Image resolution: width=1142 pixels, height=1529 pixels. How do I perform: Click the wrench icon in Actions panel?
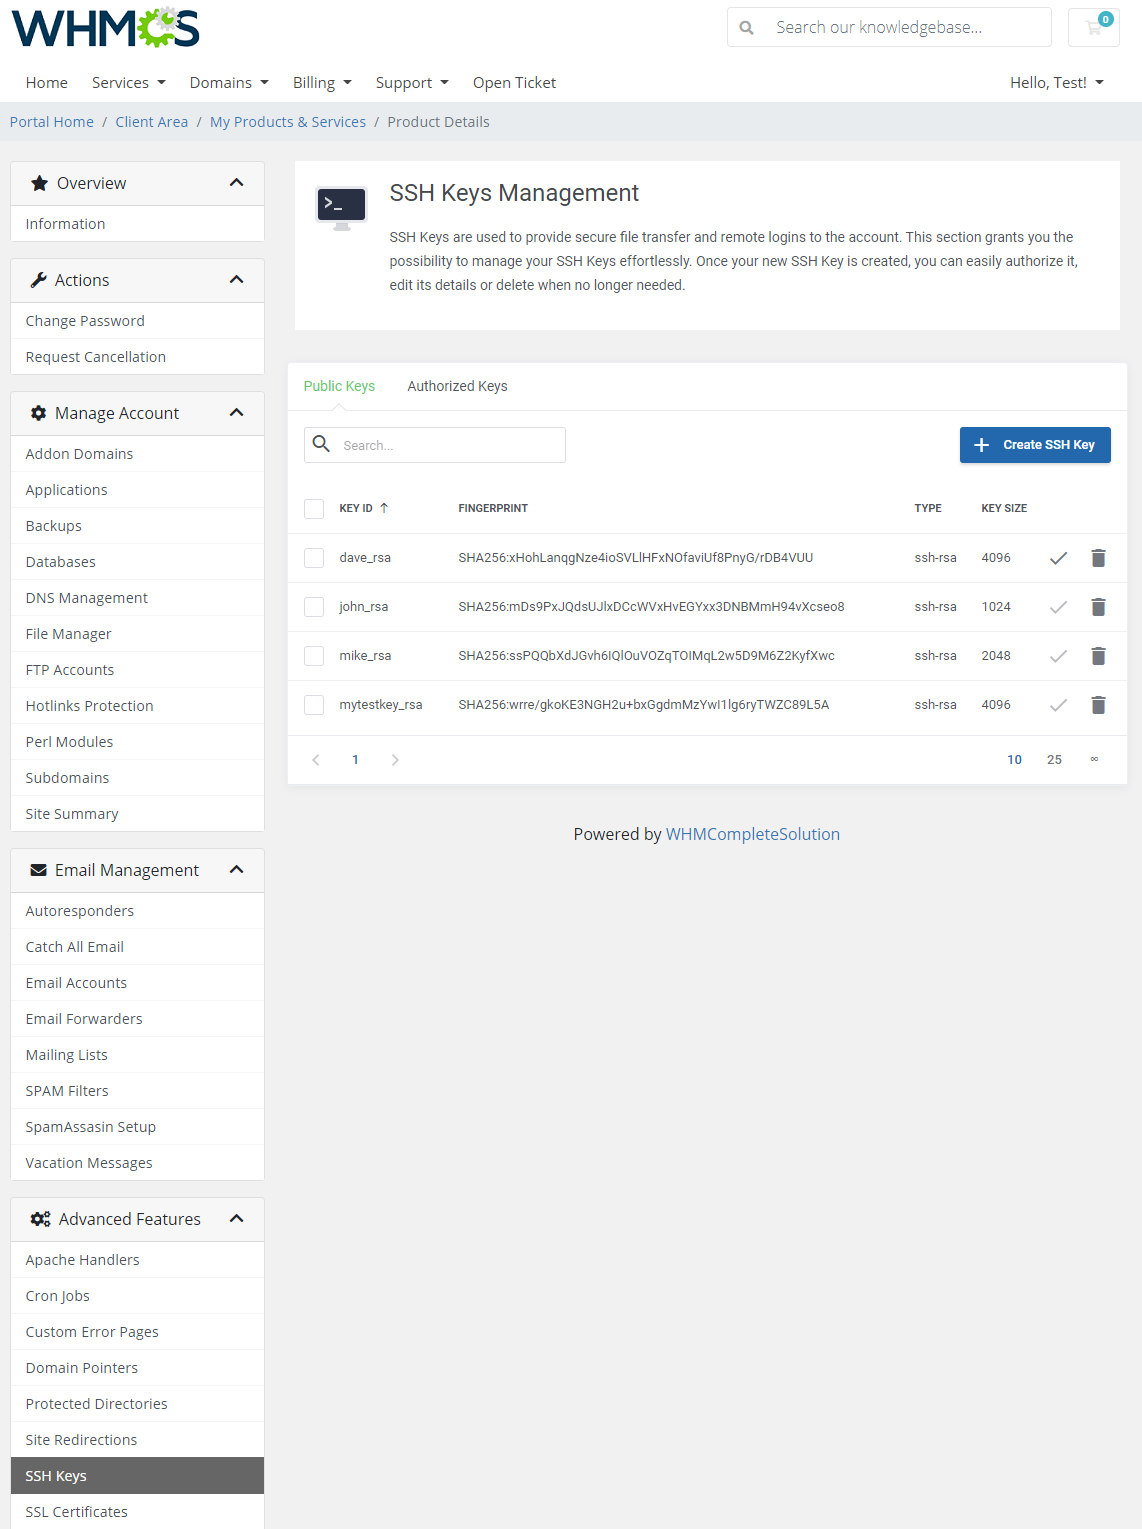tap(38, 280)
